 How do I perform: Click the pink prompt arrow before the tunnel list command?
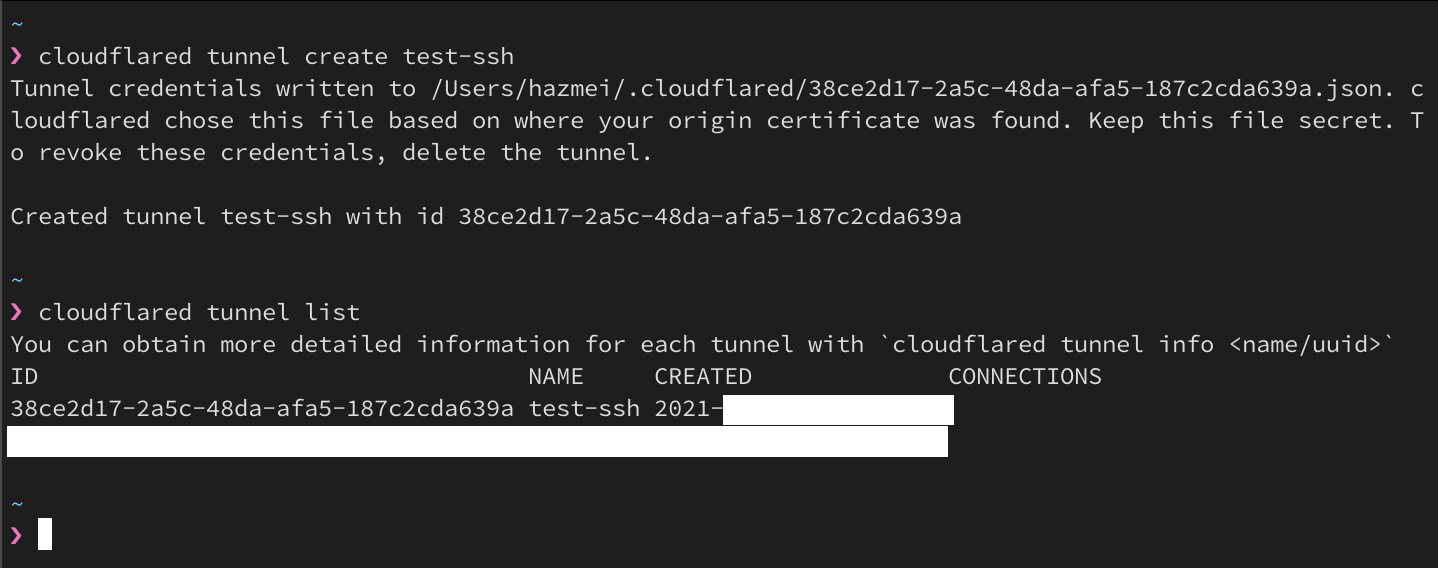coord(16,313)
